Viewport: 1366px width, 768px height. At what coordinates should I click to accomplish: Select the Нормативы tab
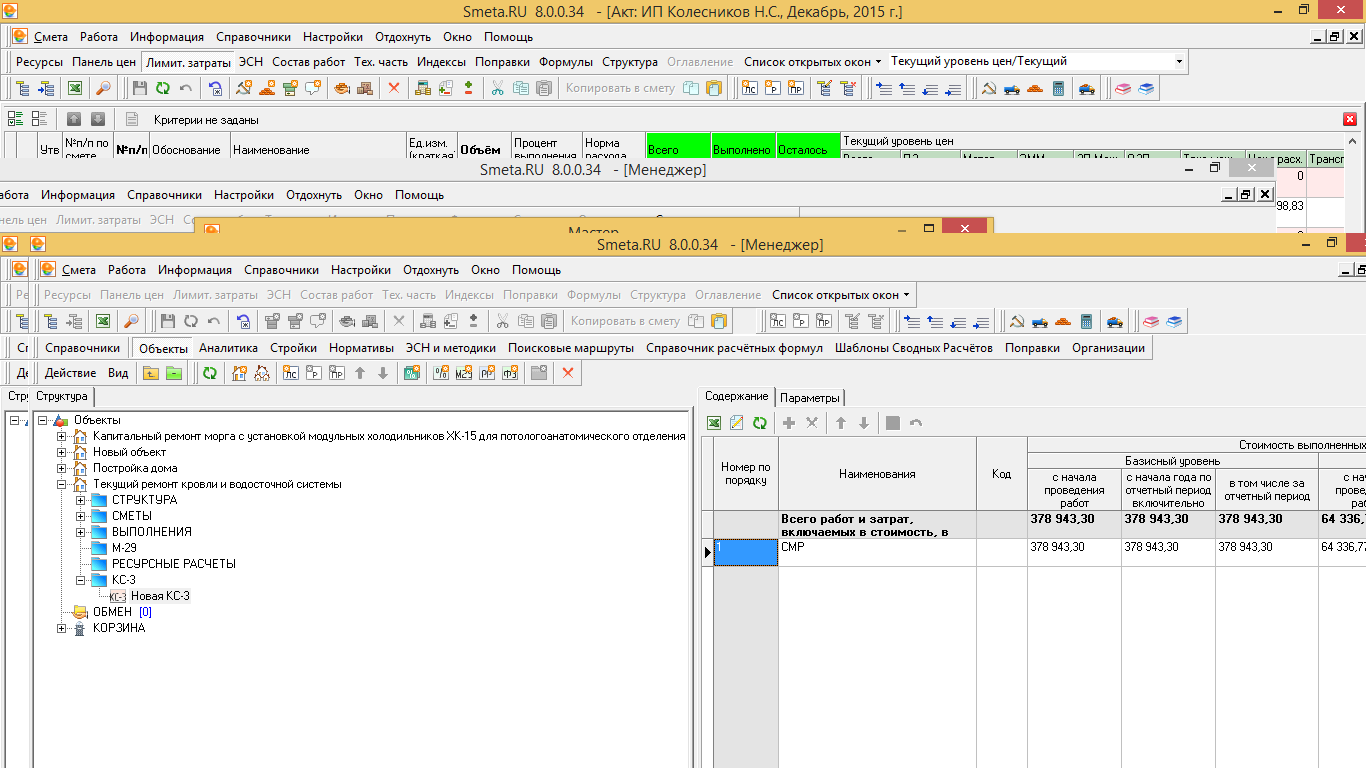pos(361,348)
